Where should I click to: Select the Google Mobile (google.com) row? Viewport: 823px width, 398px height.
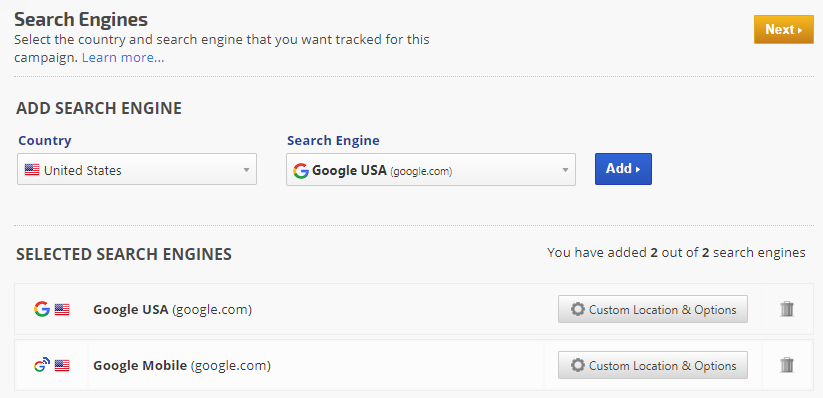pos(414,365)
